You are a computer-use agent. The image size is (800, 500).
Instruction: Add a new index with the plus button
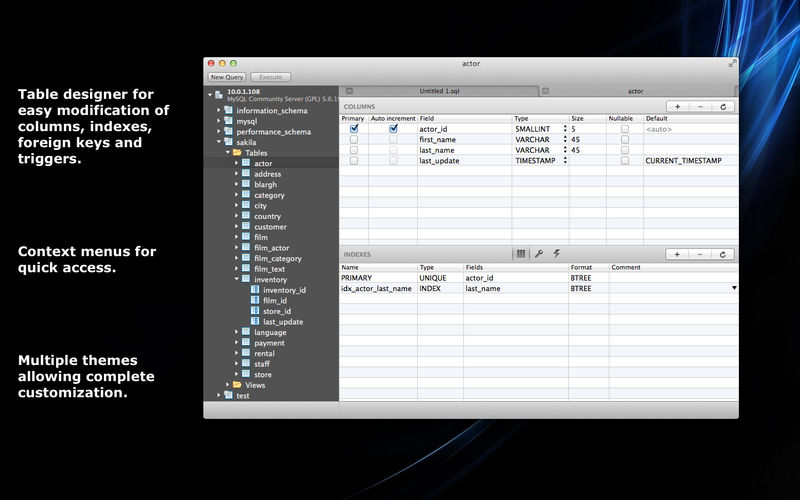point(677,254)
